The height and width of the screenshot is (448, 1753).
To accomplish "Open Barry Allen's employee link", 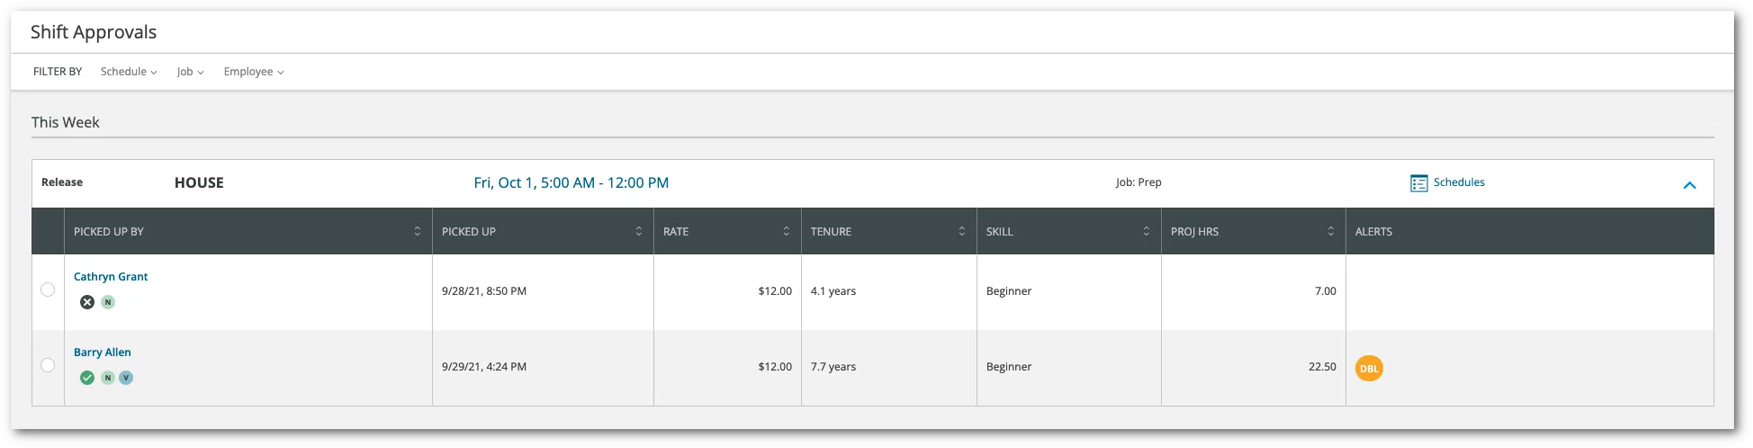I will tap(102, 353).
